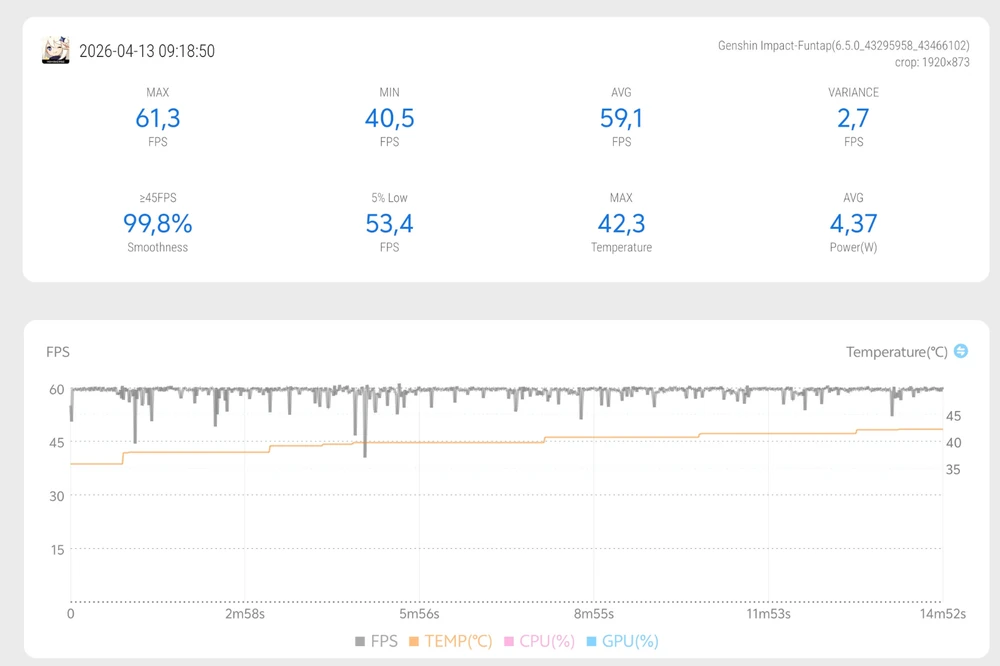Click the 99,8% Smoothness value

pos(157,223)
